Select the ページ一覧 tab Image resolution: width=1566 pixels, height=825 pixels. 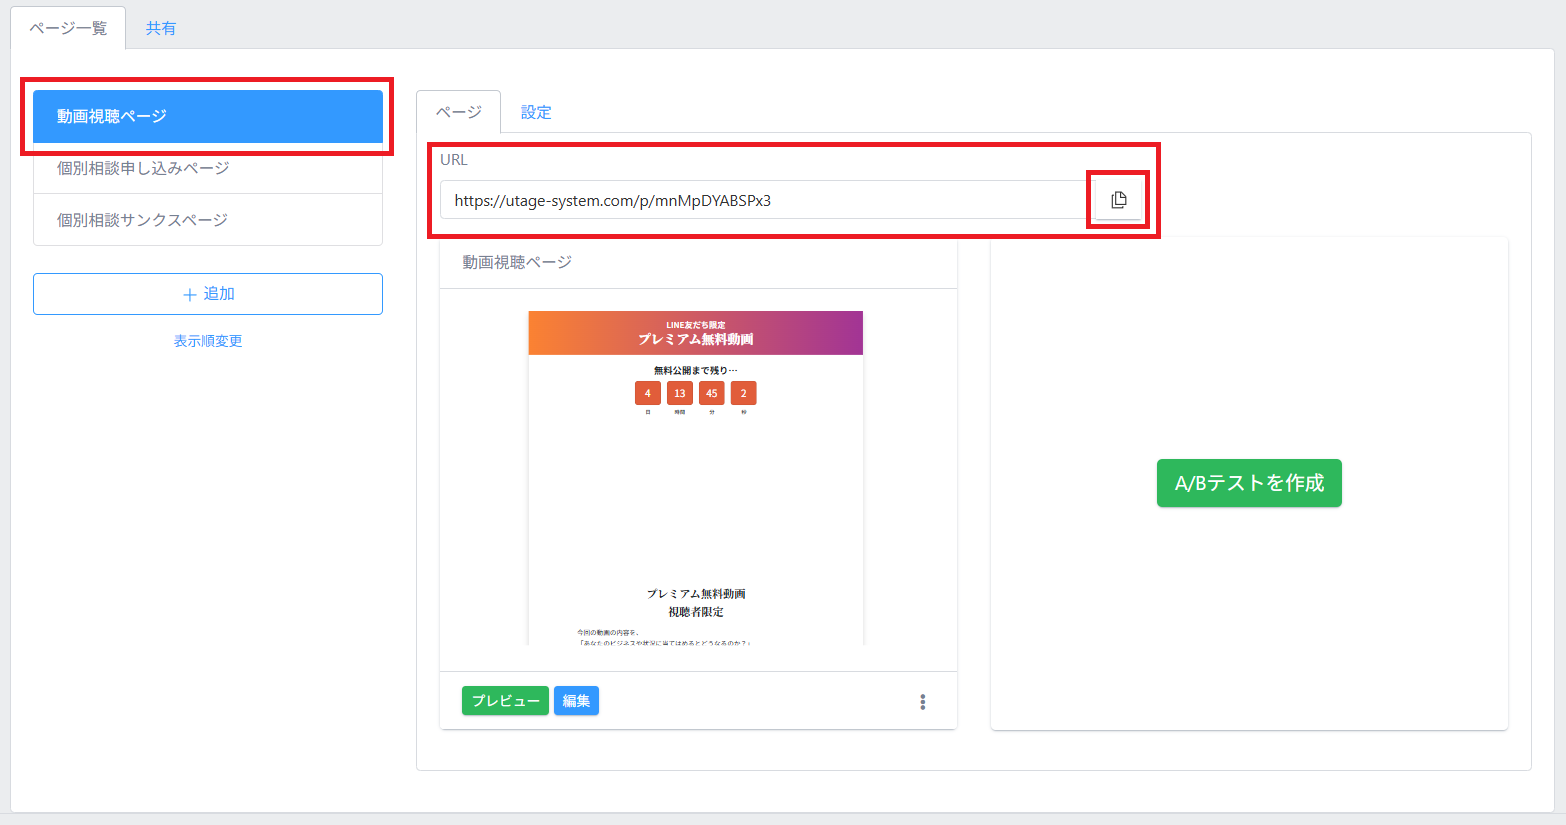point(68,28)
